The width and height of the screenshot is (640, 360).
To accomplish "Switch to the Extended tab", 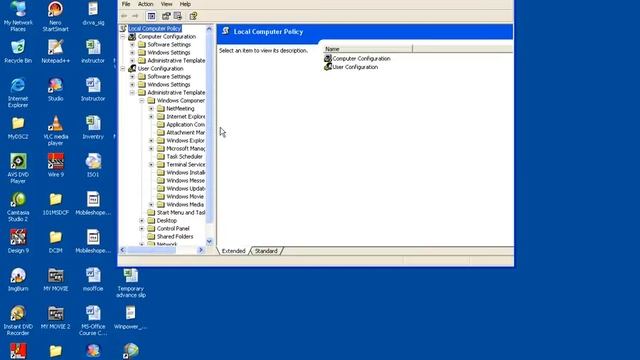I will point(233,251).
